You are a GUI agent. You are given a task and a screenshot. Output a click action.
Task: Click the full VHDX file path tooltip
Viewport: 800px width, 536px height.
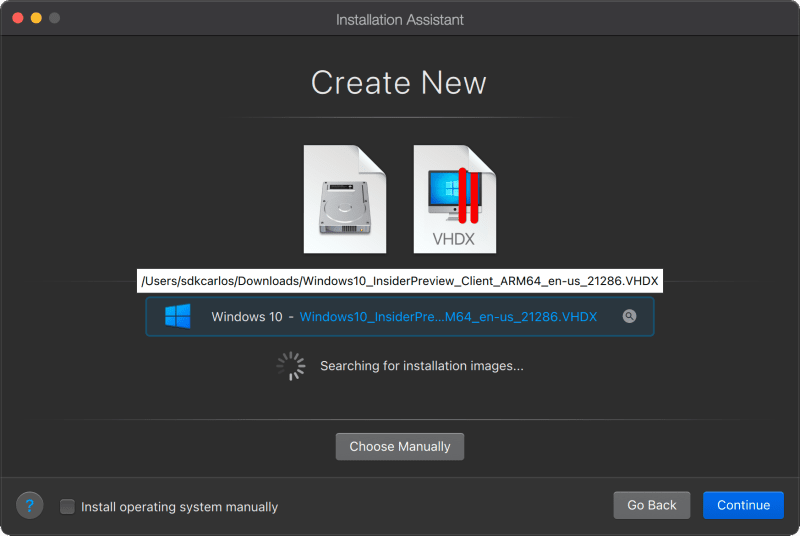400,280
